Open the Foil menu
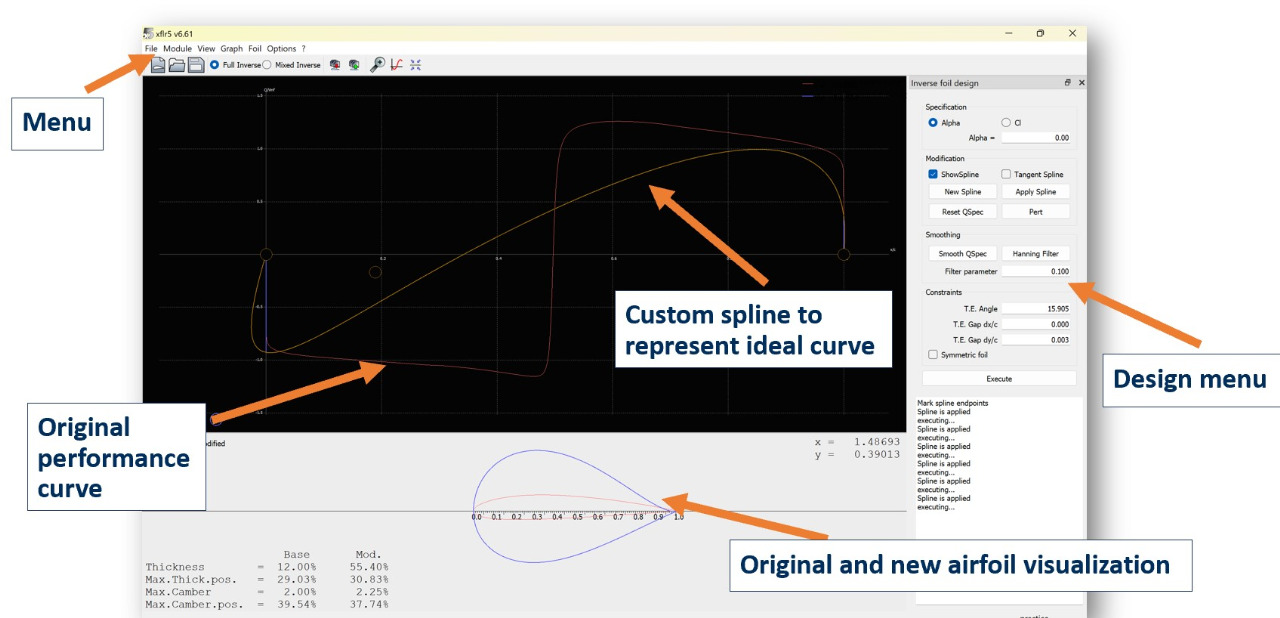 click(x=255, y=48)
